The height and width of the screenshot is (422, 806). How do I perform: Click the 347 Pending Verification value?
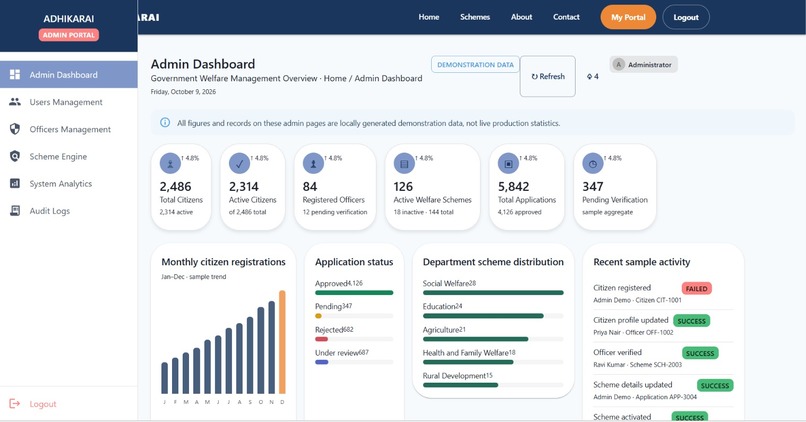(593, 187)
